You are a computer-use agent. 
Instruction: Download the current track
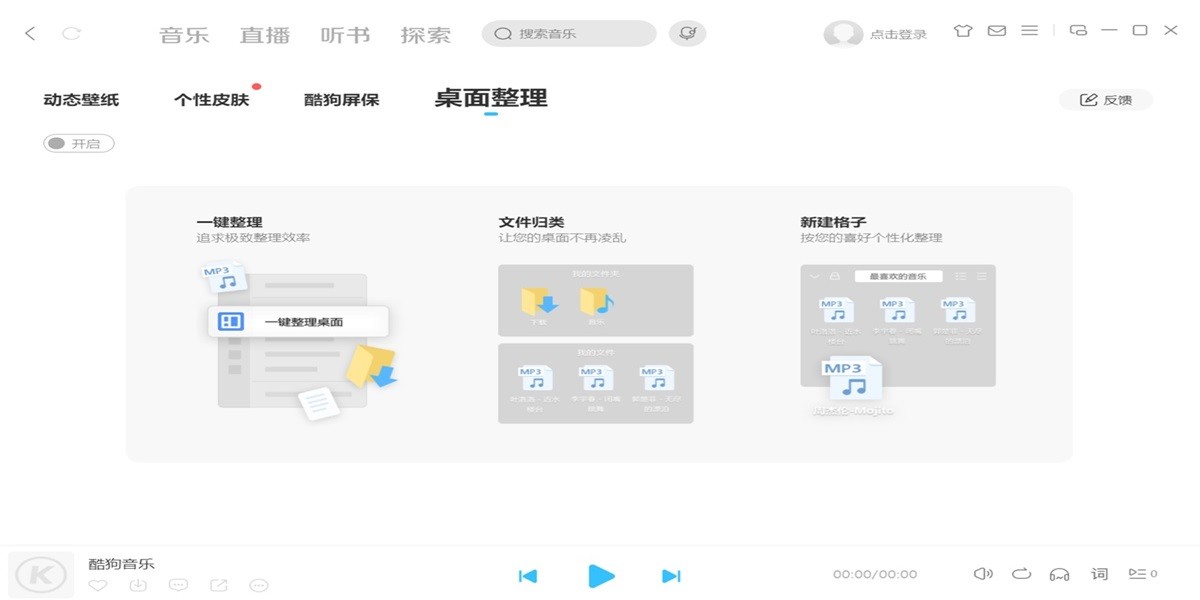pyautogui.click(x=137, y=585)
